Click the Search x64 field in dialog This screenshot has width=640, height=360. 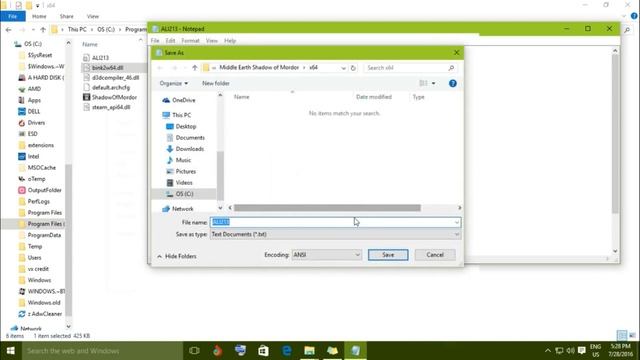[x=410, y=68]
